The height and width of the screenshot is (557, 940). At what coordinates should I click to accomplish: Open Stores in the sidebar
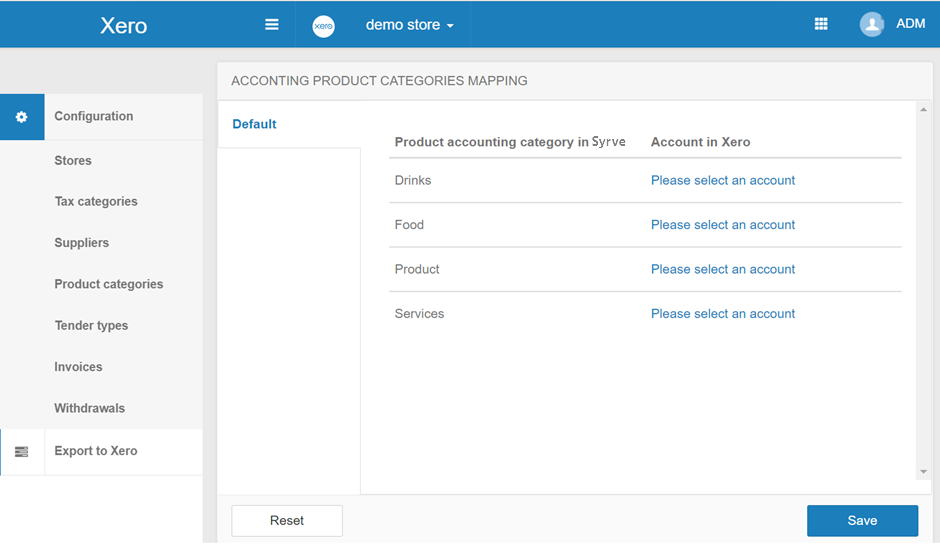73,161
